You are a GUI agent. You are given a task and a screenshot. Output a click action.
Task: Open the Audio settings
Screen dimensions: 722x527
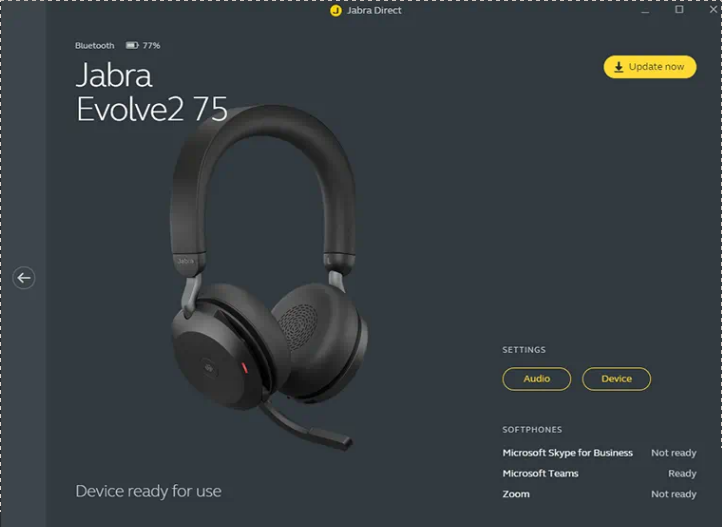(x=536, y=379)
